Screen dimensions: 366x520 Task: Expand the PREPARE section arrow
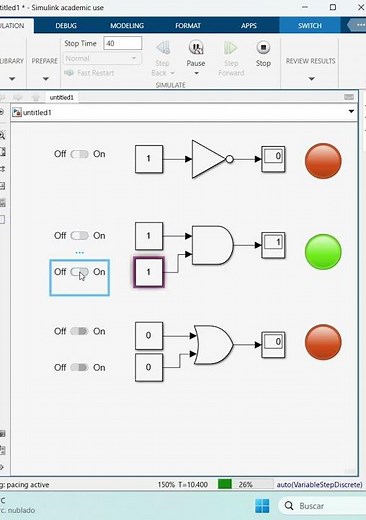(46, 79)
